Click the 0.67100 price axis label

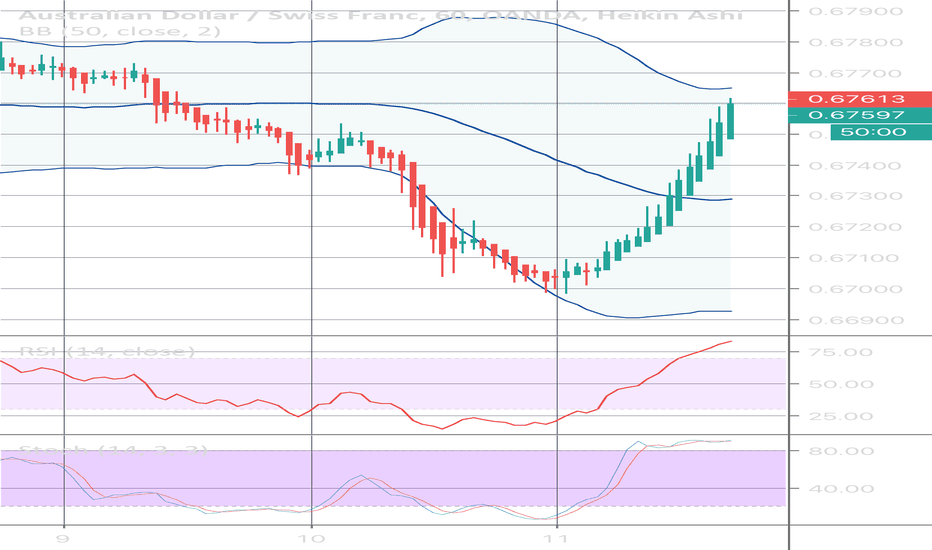(856, 258)
